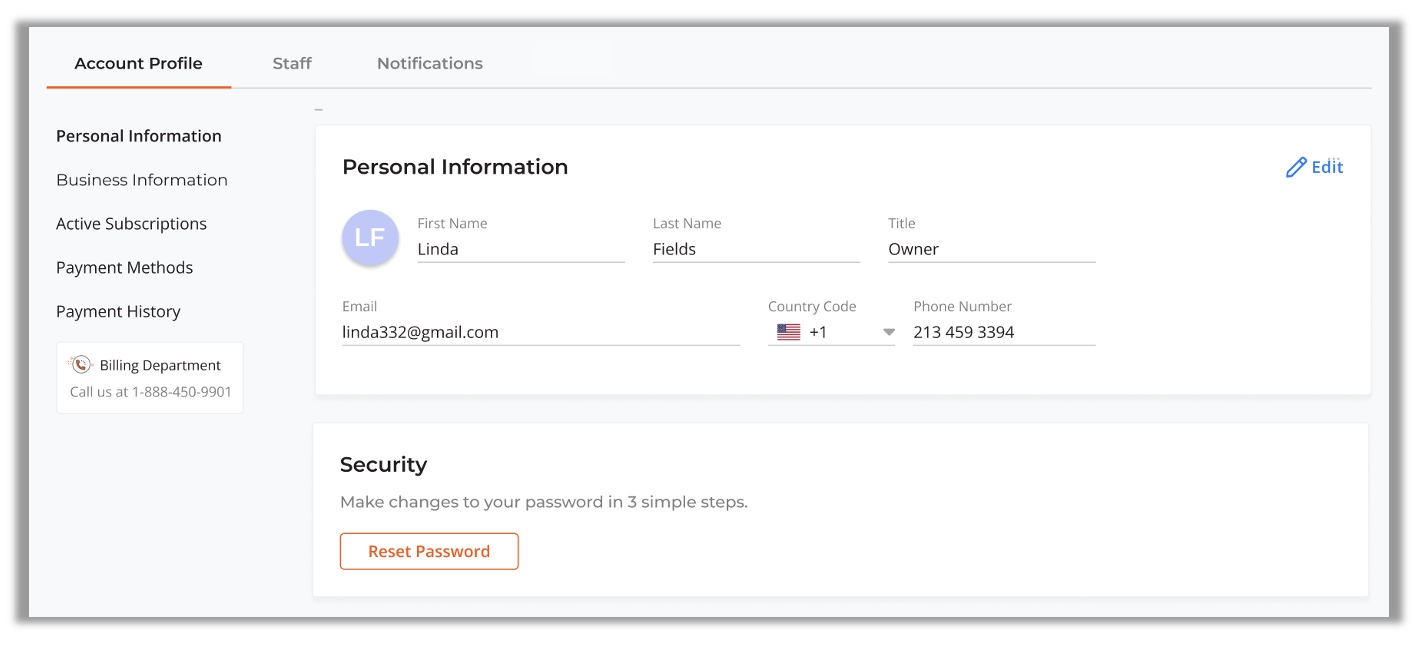Go to Active Subscriptions section
Viewport: 1426px width, 646px height.
[131, 224]
